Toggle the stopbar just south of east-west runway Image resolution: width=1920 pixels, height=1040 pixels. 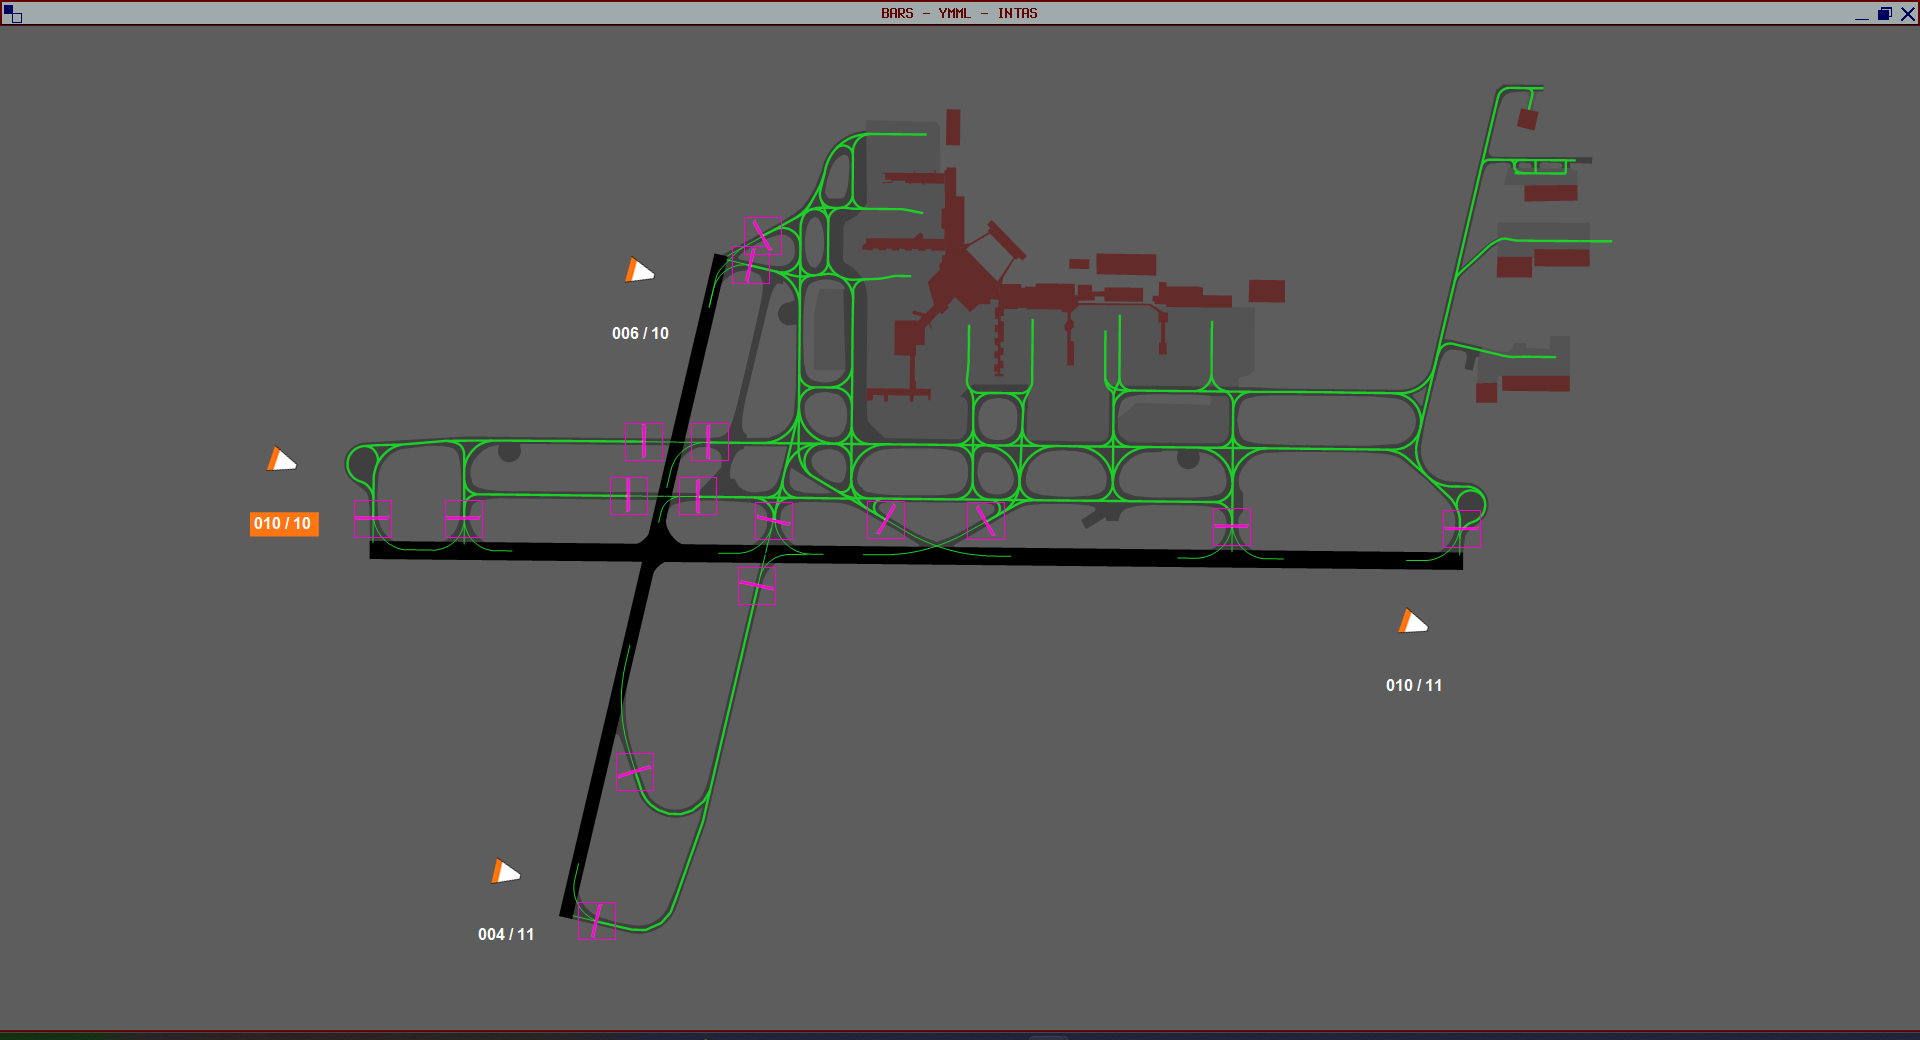pos(756,587)
